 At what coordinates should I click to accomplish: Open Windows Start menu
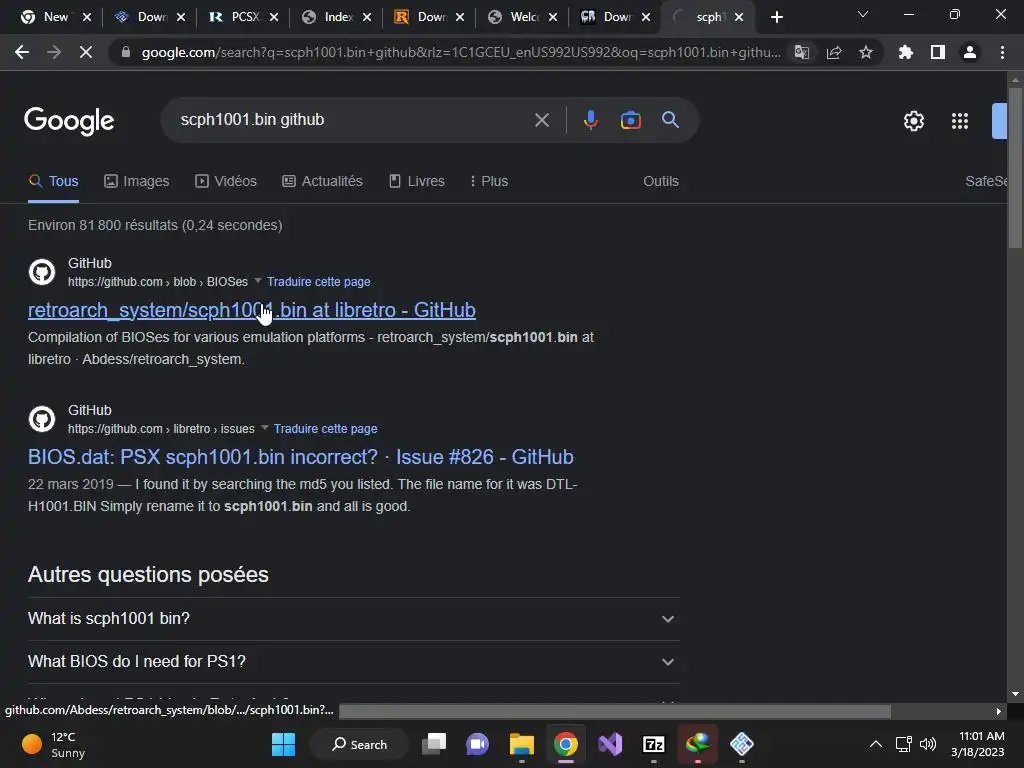[283, 744]
